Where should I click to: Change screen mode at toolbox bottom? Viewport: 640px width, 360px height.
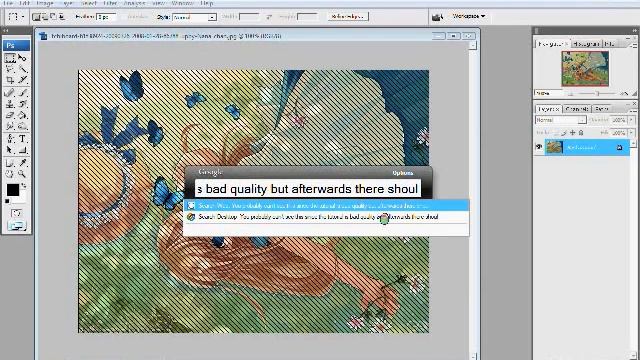16,226
